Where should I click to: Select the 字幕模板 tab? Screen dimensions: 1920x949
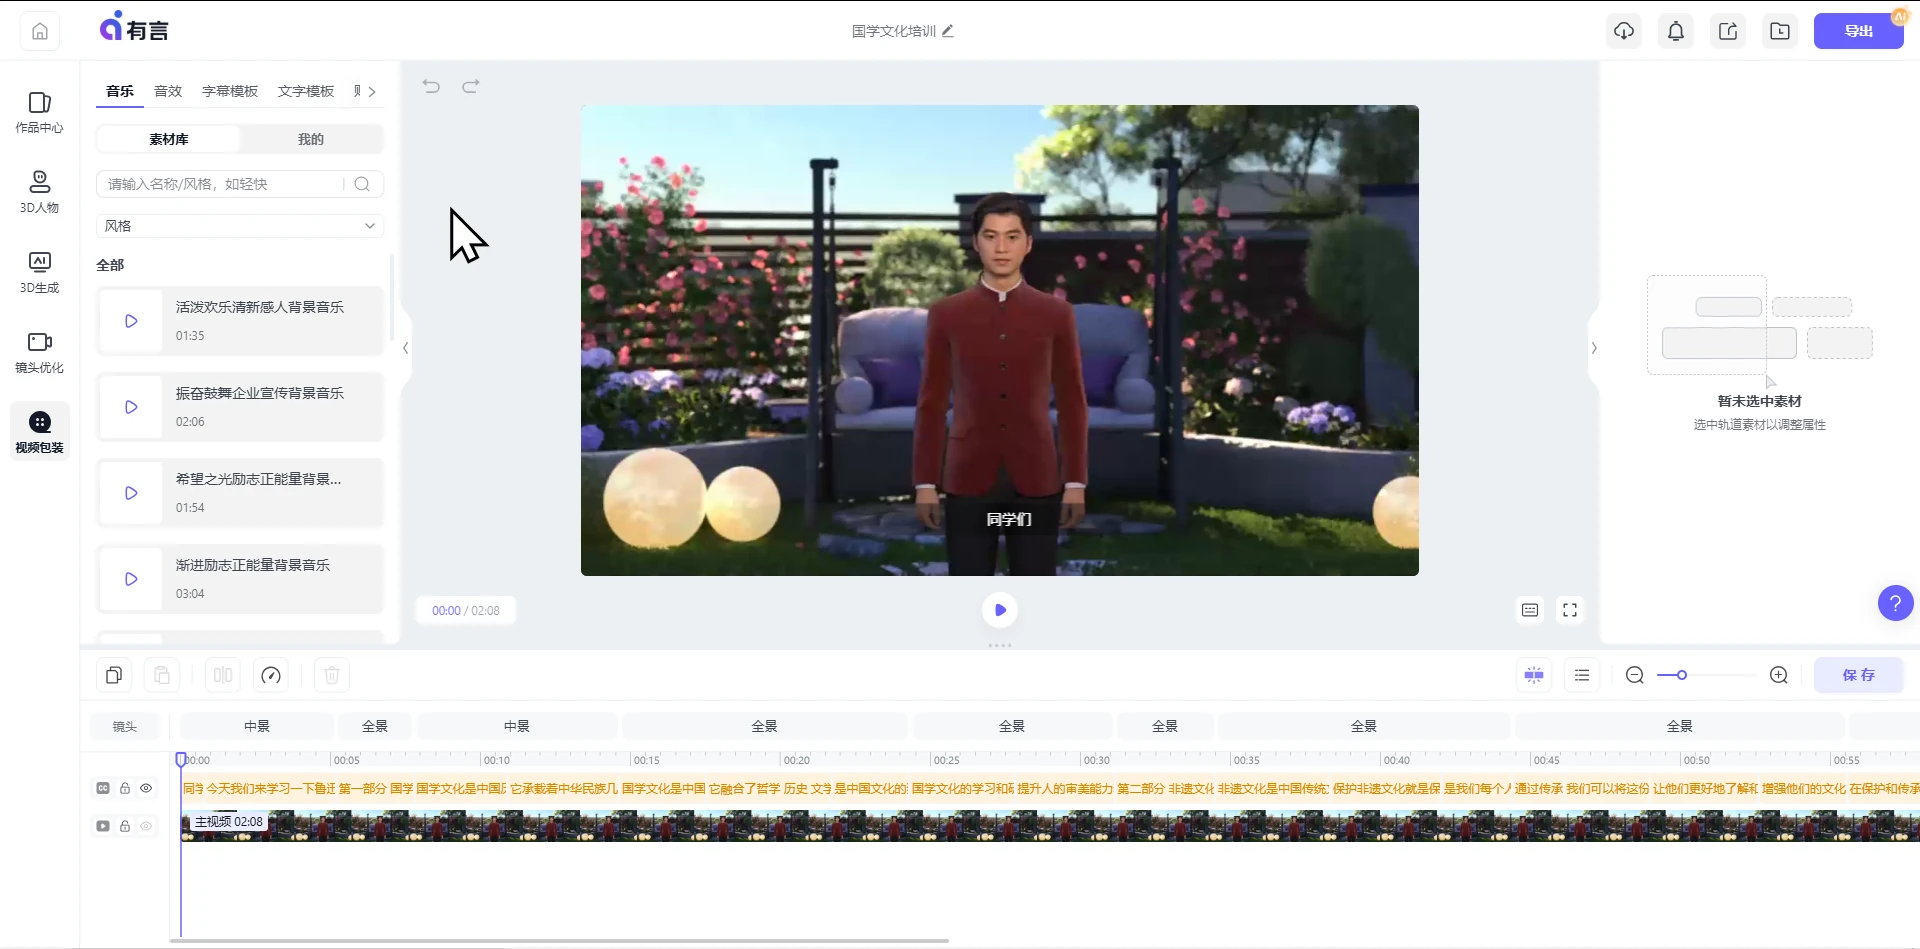click(x=230, y=91)
